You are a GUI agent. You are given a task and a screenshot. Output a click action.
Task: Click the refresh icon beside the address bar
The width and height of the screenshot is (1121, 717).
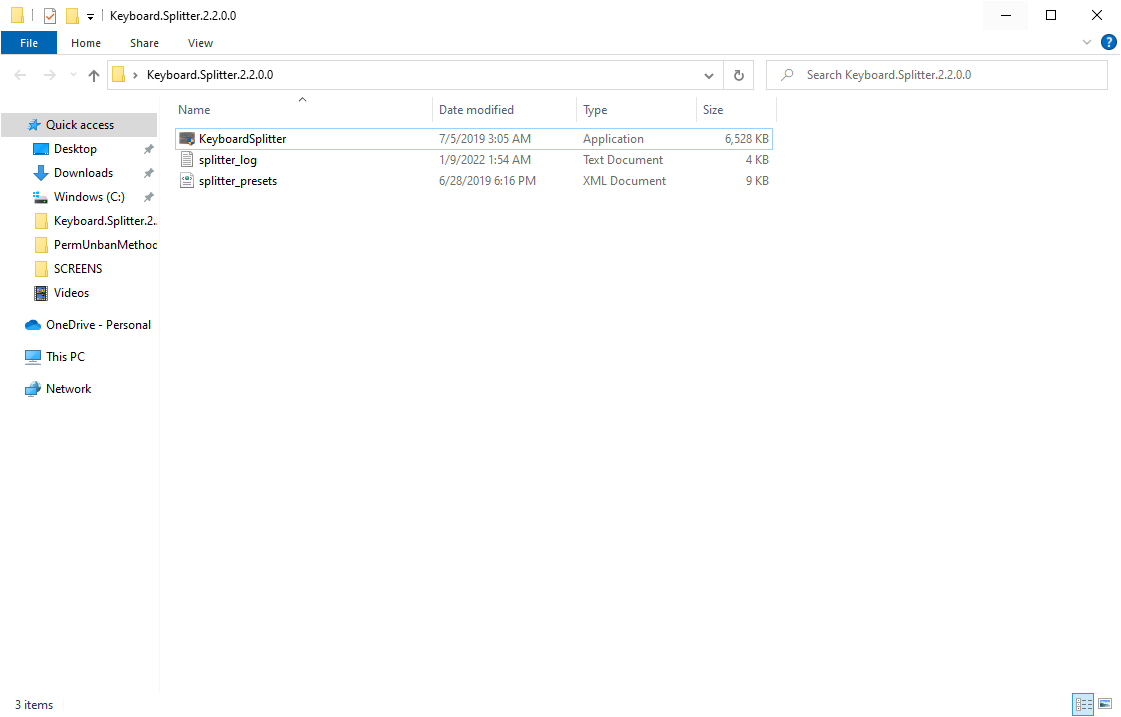(x=738, y=75)
